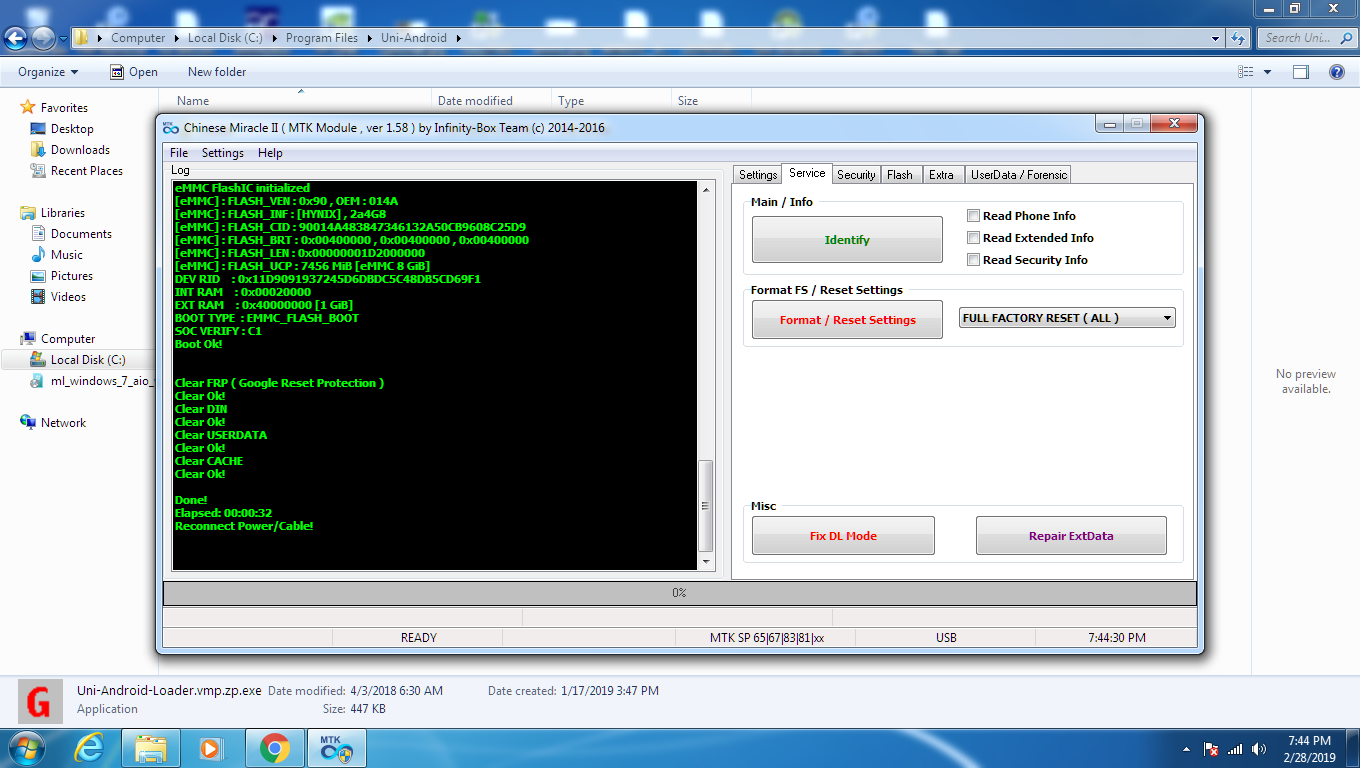The image size is (1360, 768).
Task: Click the Fix DL Mode button
Action: (843, 536)
